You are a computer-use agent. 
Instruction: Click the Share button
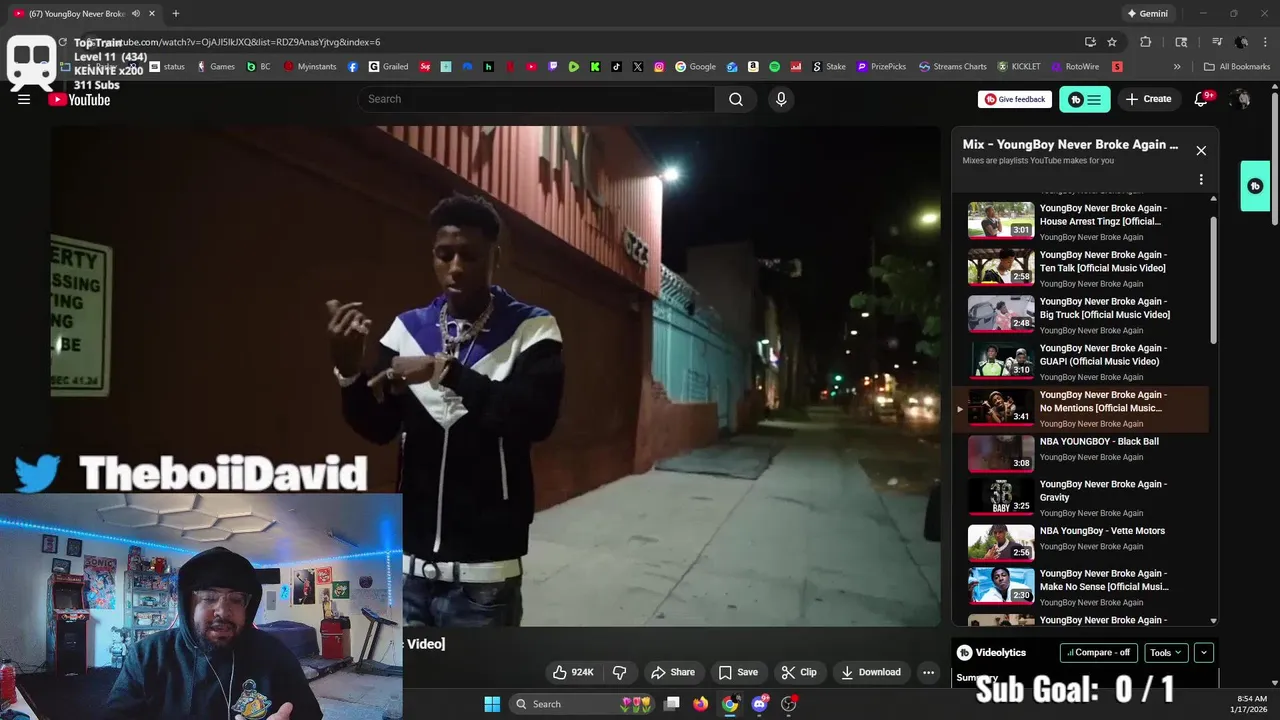(x=672, y=672)
